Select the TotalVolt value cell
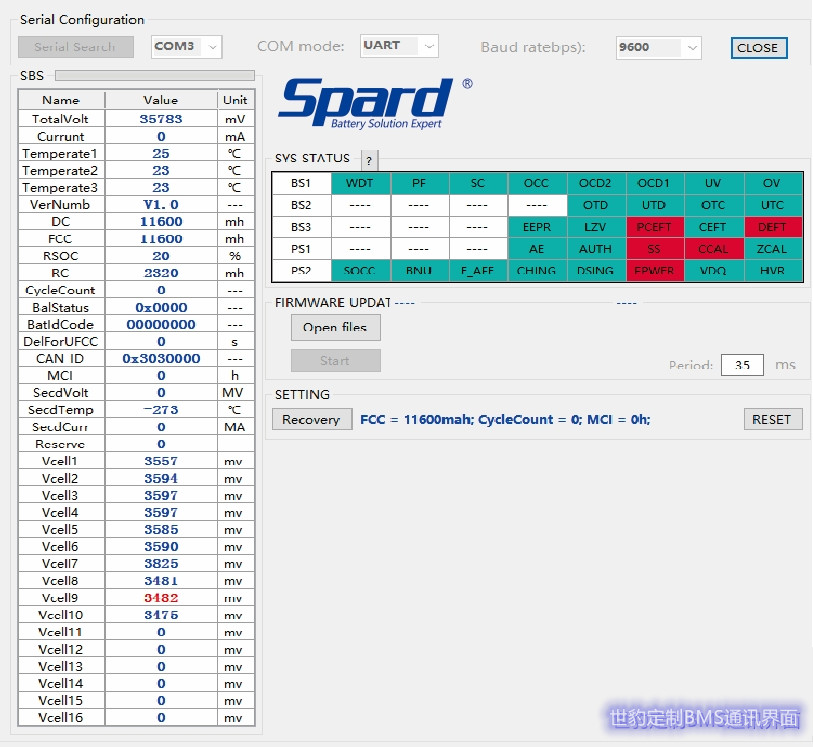The width and height of the screenshot is (813, 747). (161, 119)
